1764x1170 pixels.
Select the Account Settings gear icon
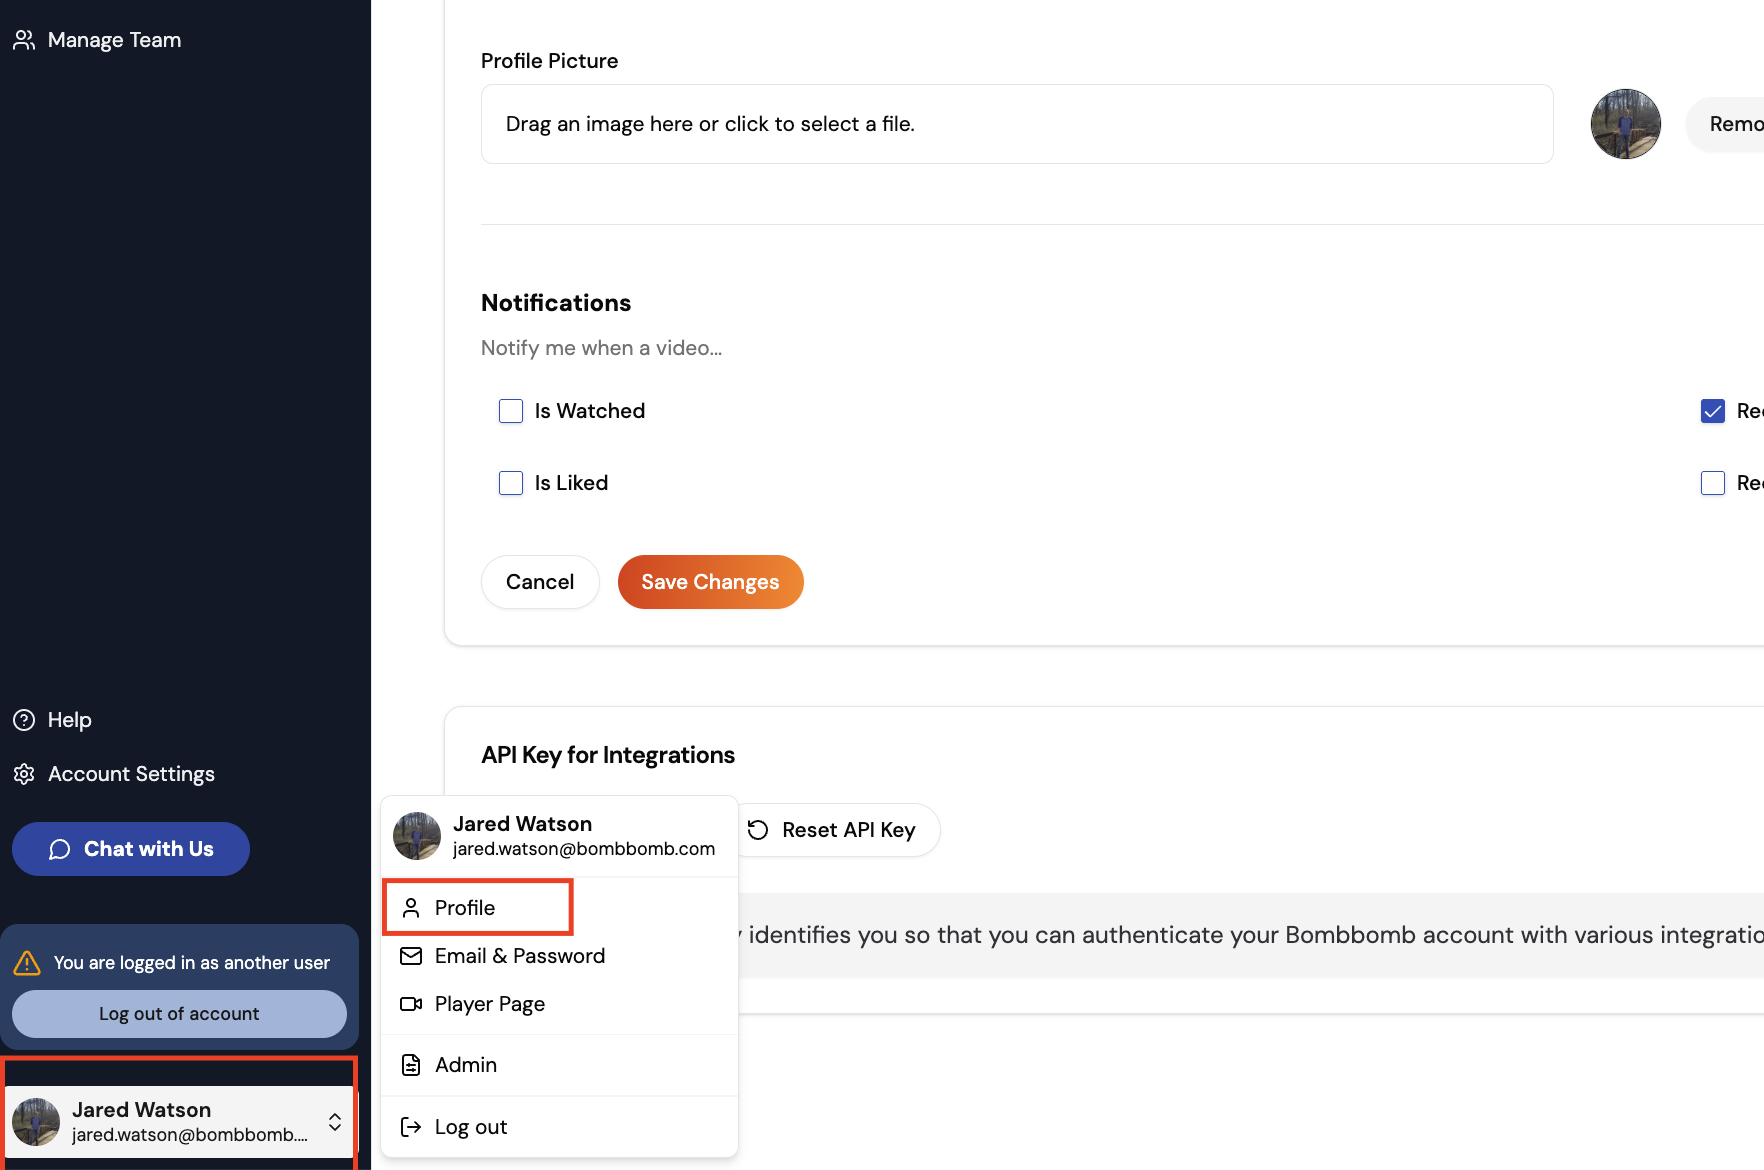click(x=24, y=773)
